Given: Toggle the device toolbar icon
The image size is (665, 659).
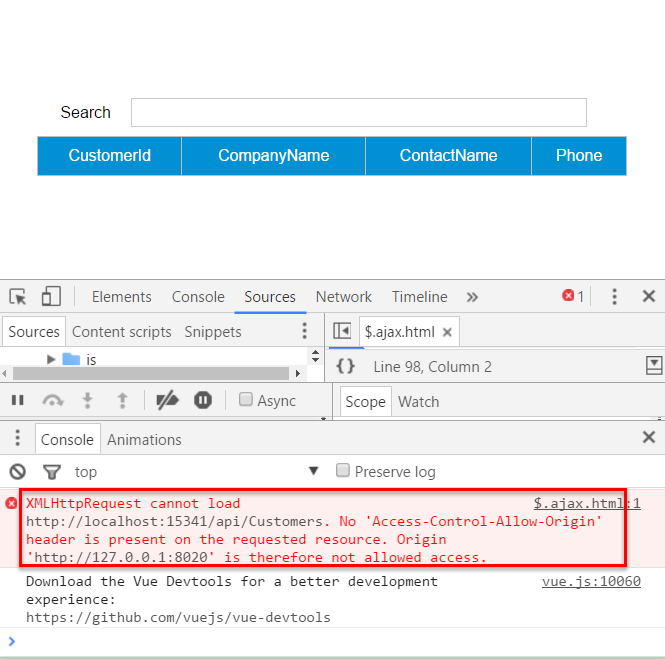Looking at the screenshot, I should coord(51,297).
